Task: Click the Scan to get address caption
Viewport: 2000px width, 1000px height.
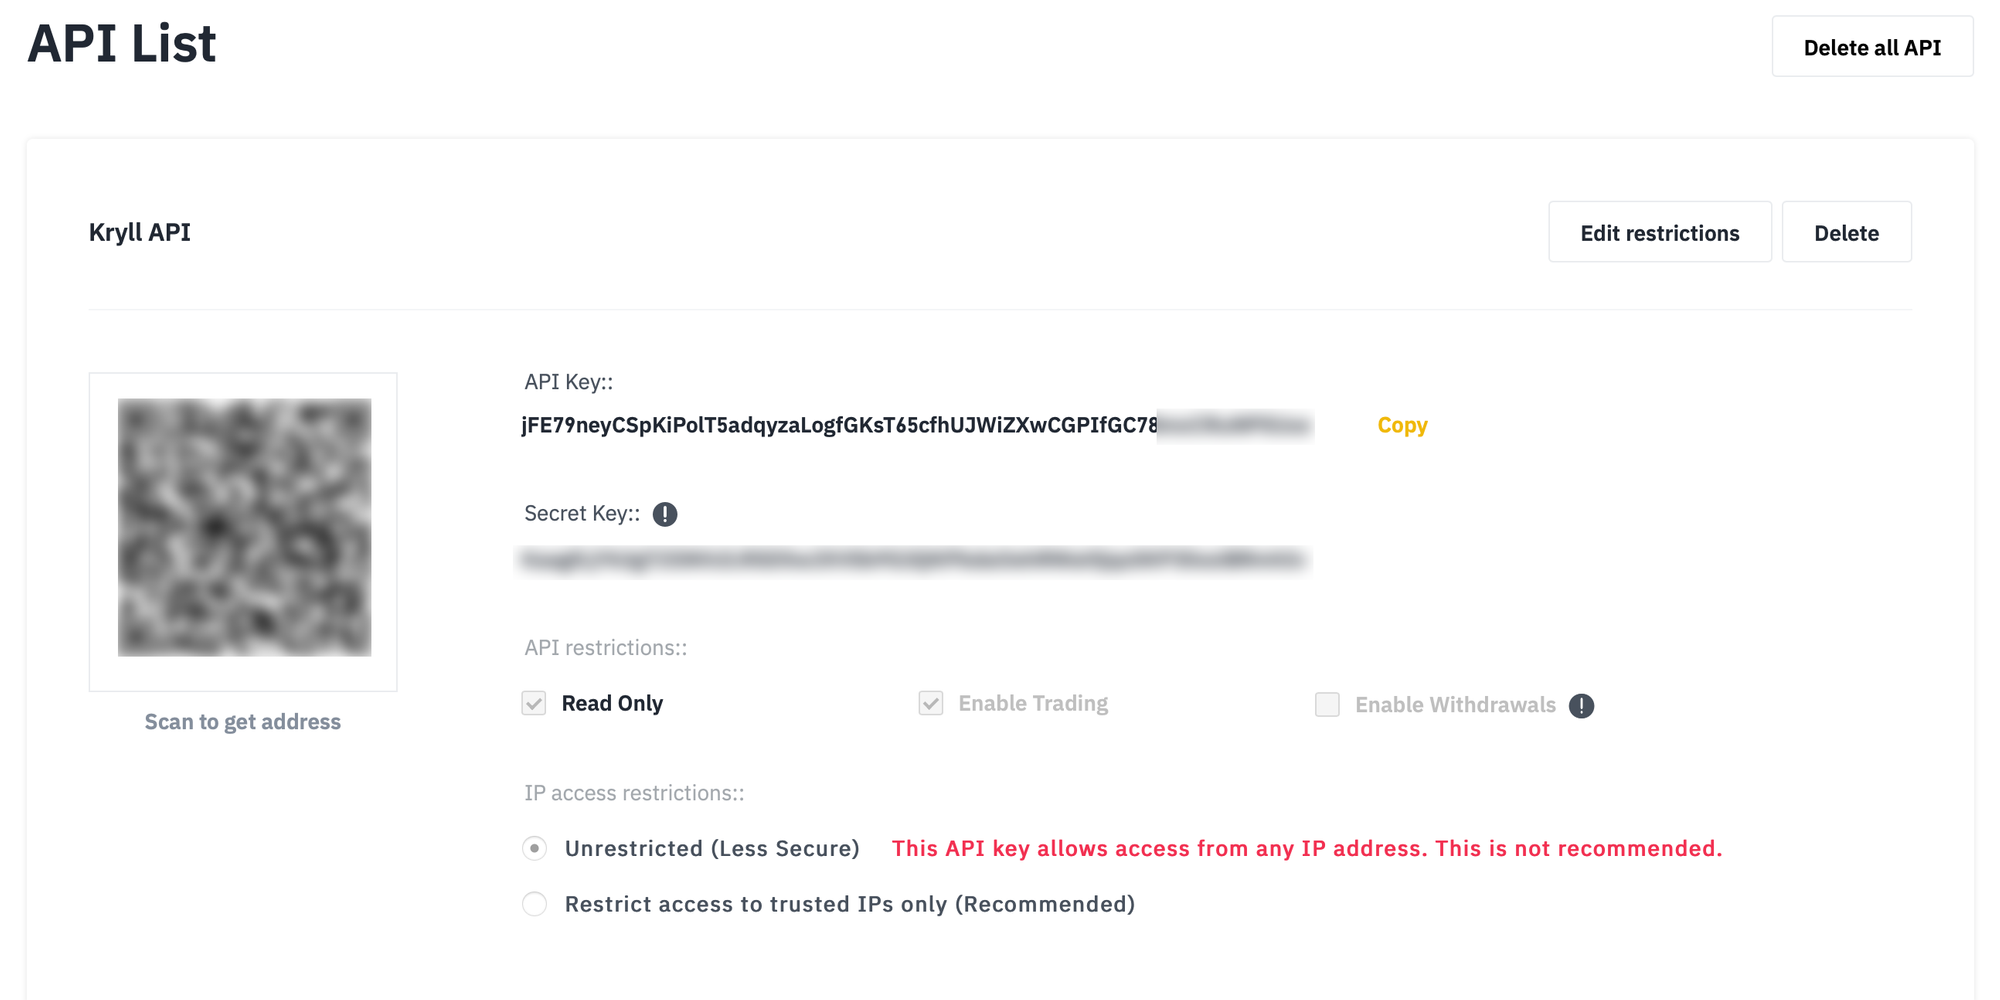Action: pyautogui.click(x=243, y=722)
